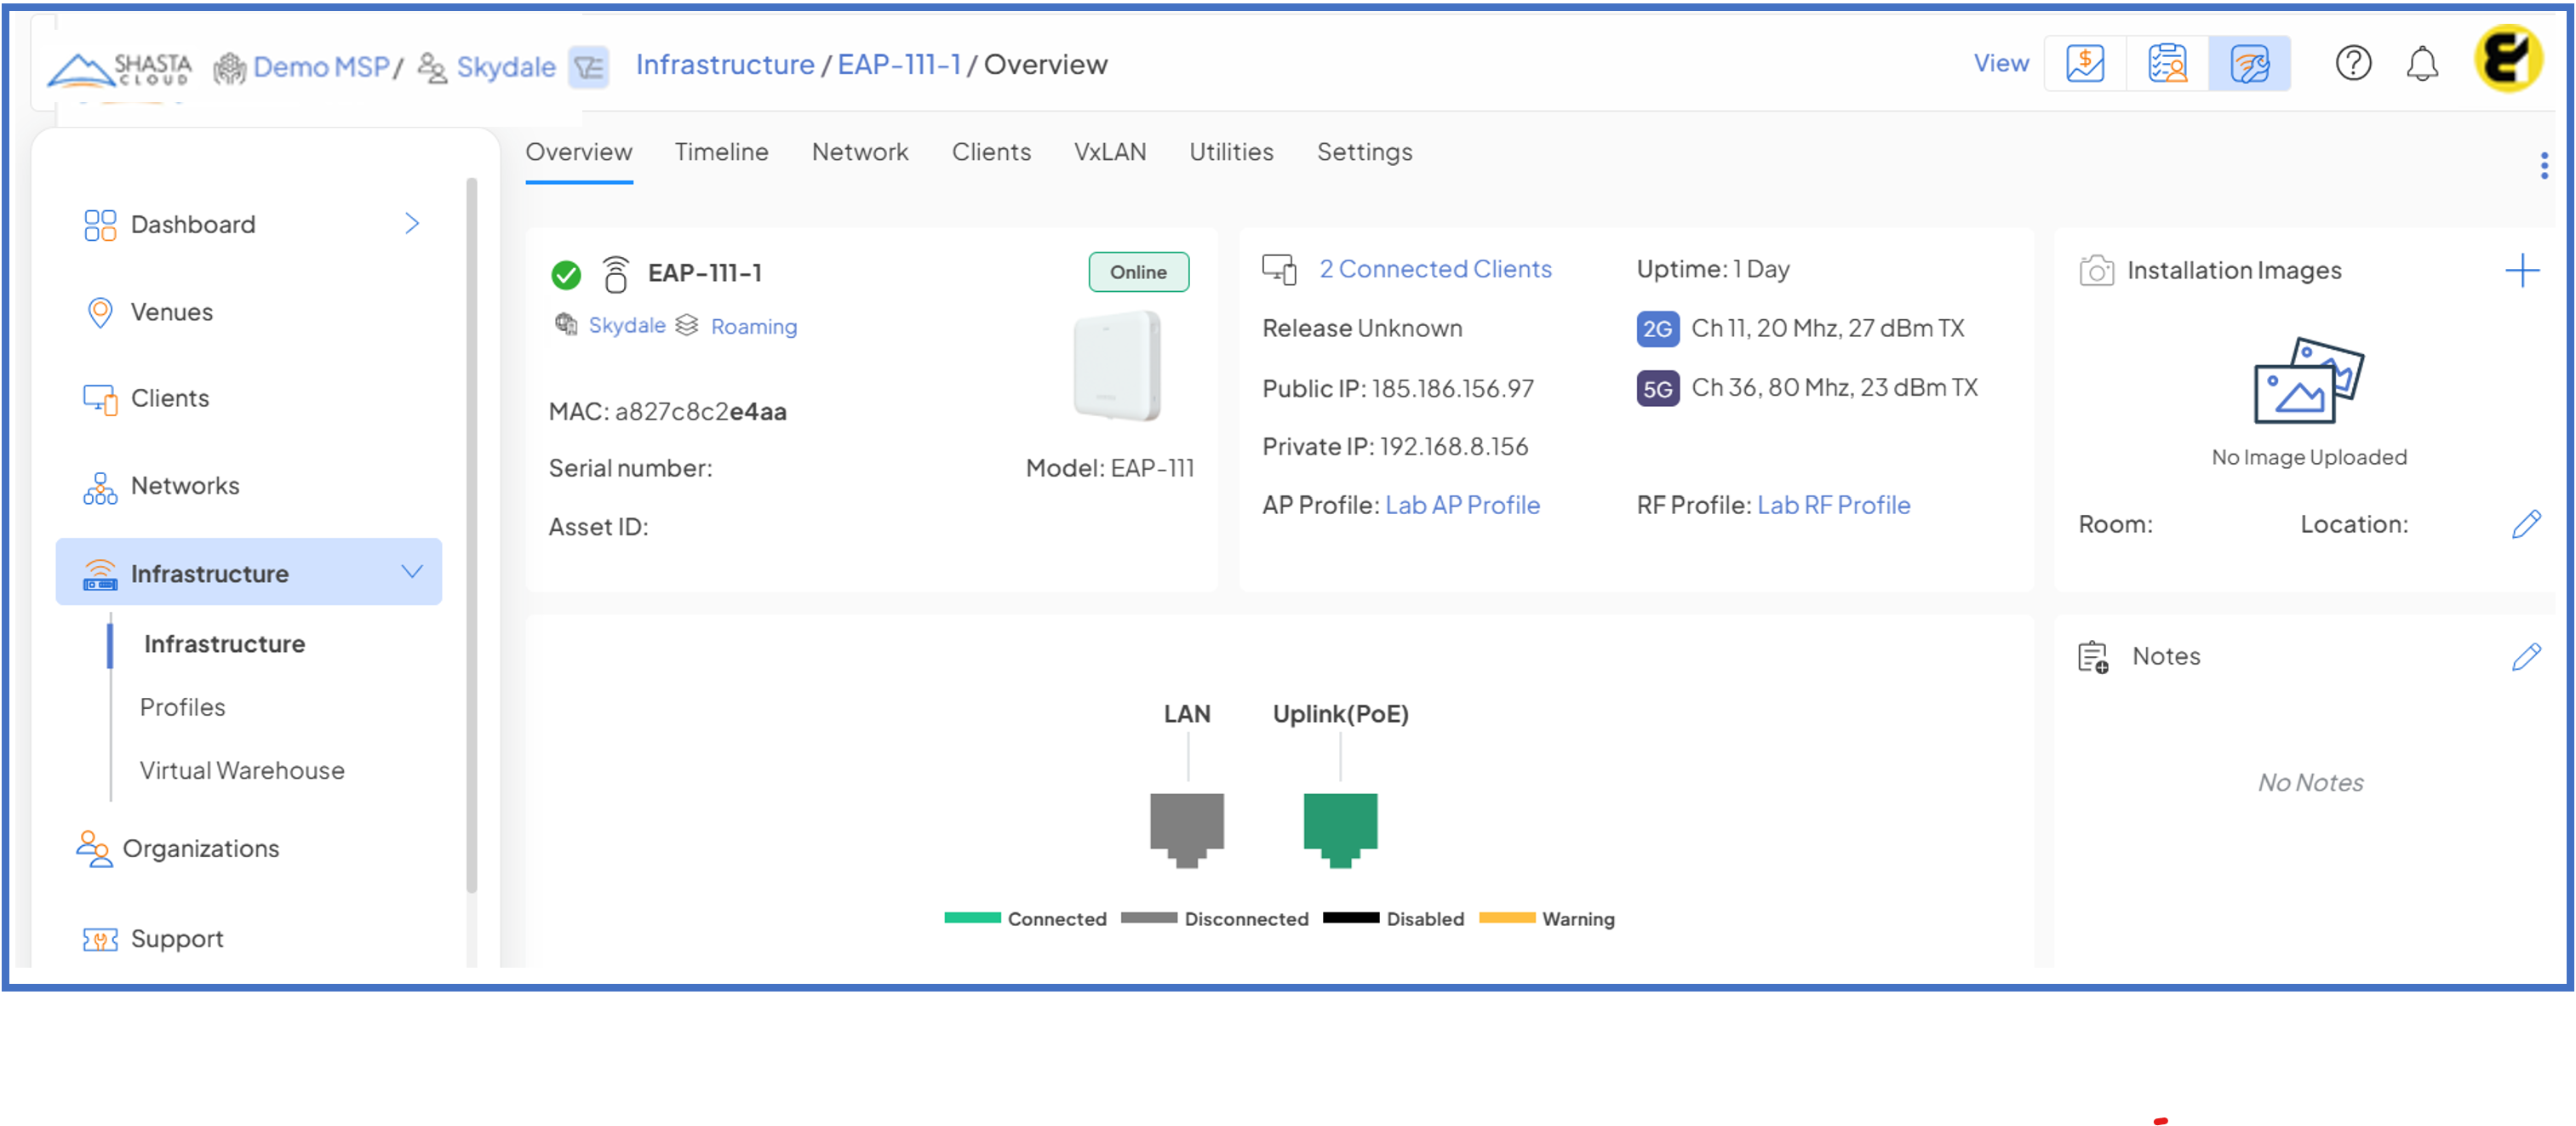The height and width of the screenshot is (1126, 2576).
Task: Open the Lab RF Profile link
Action: (x=1833, y=505)
